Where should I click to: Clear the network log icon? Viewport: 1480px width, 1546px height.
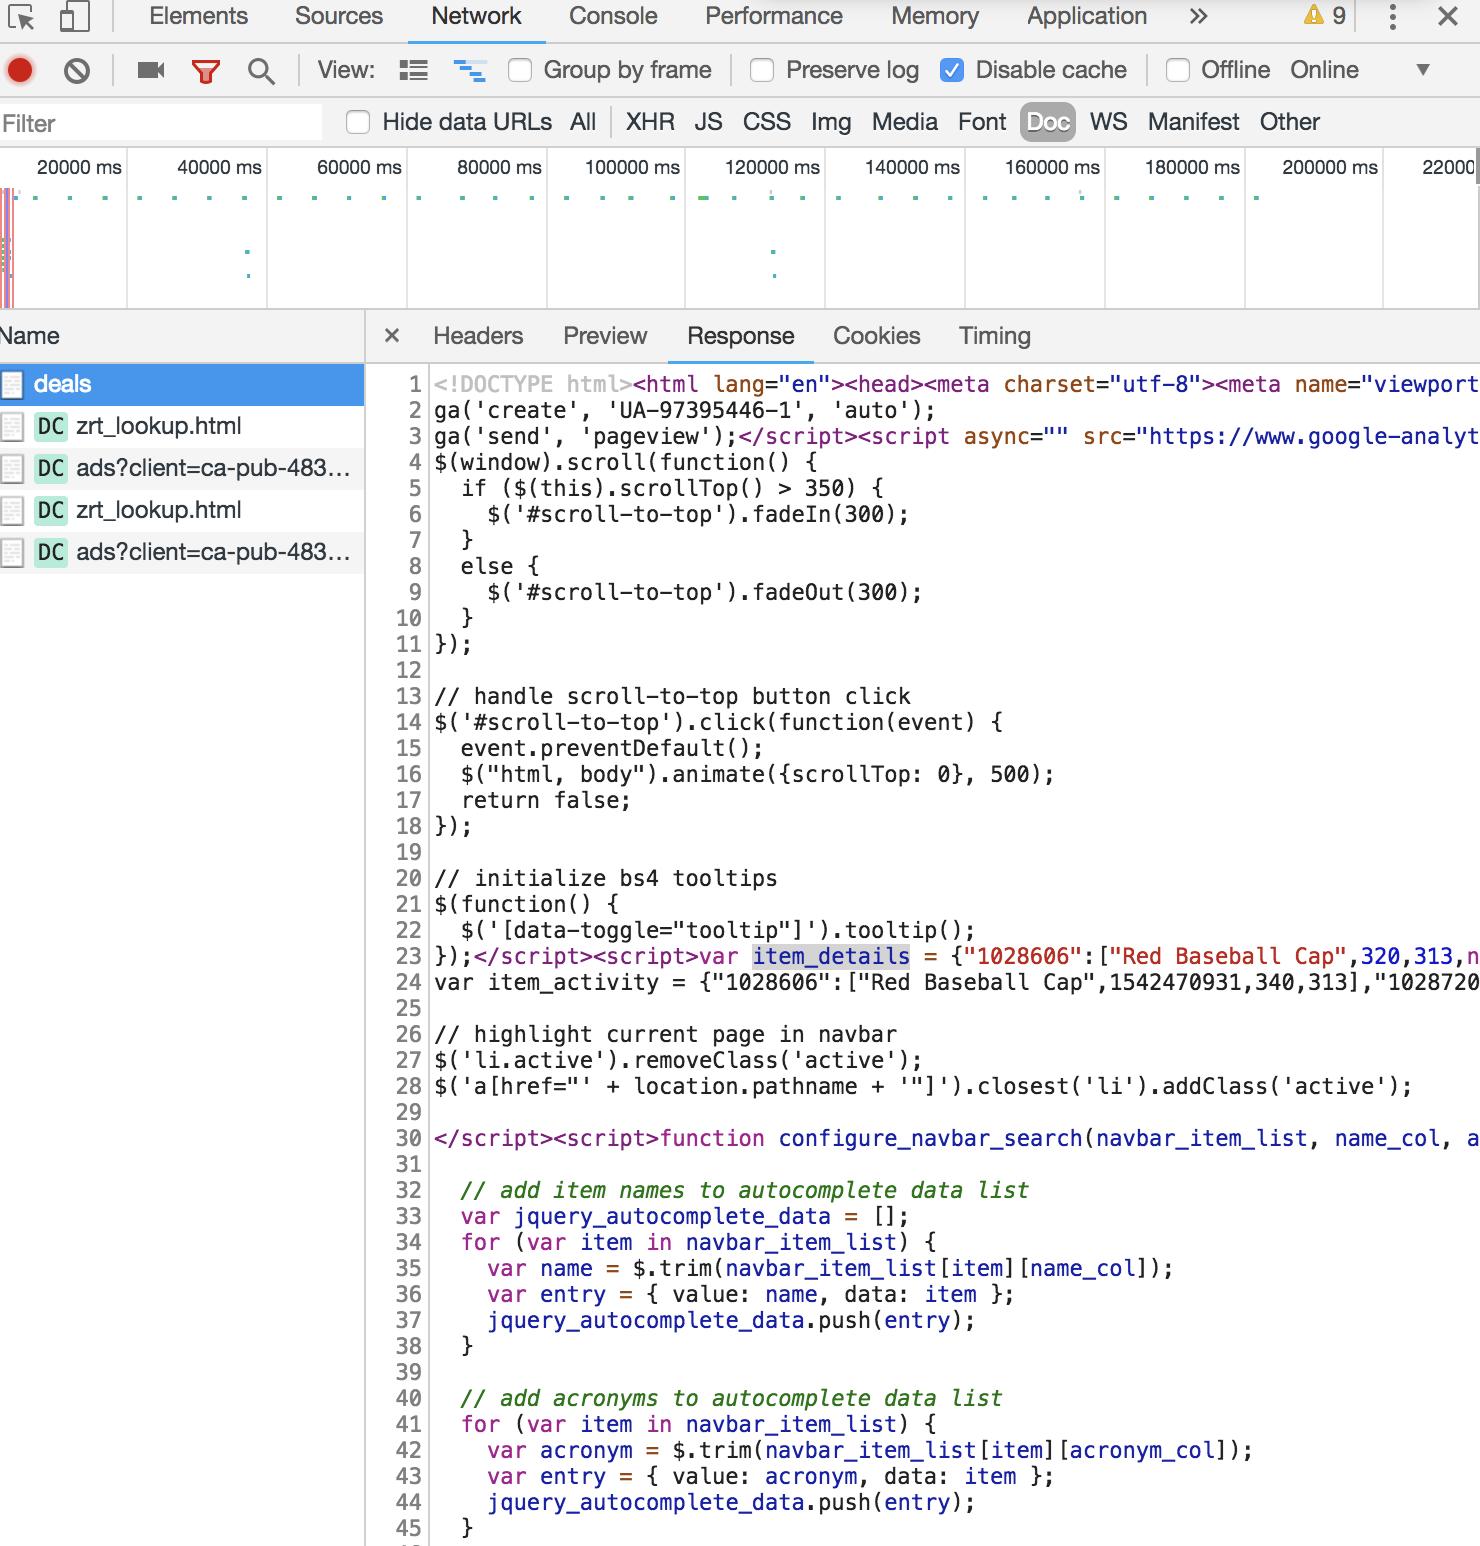[77, 70]
